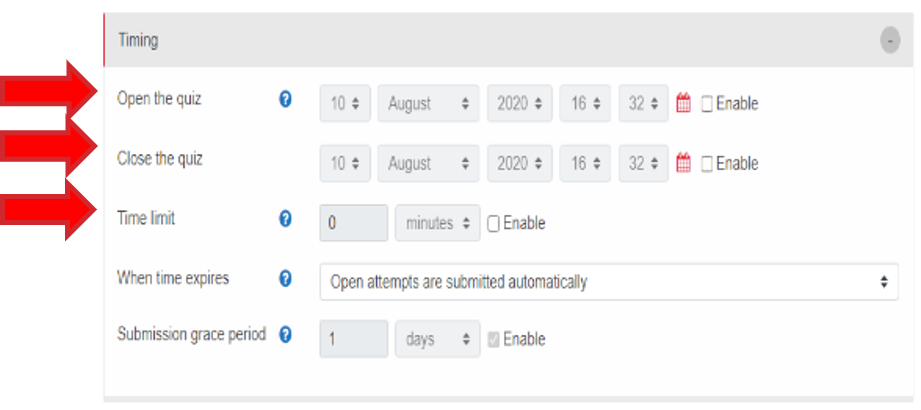
Task: Open the When time expires dropdown
Action: click(x=608, y=282)
